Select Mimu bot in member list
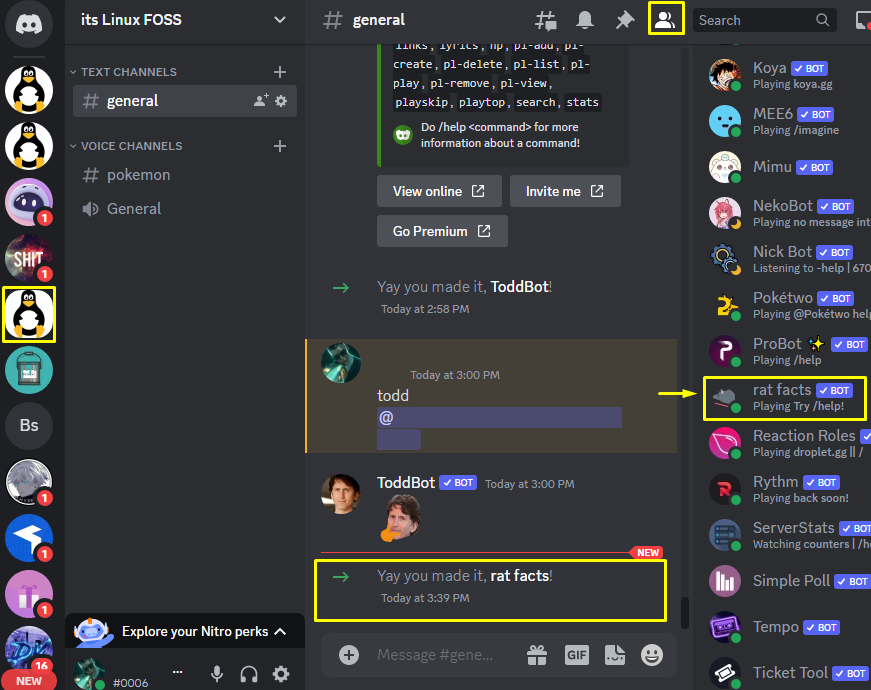 tap(787, 167)
